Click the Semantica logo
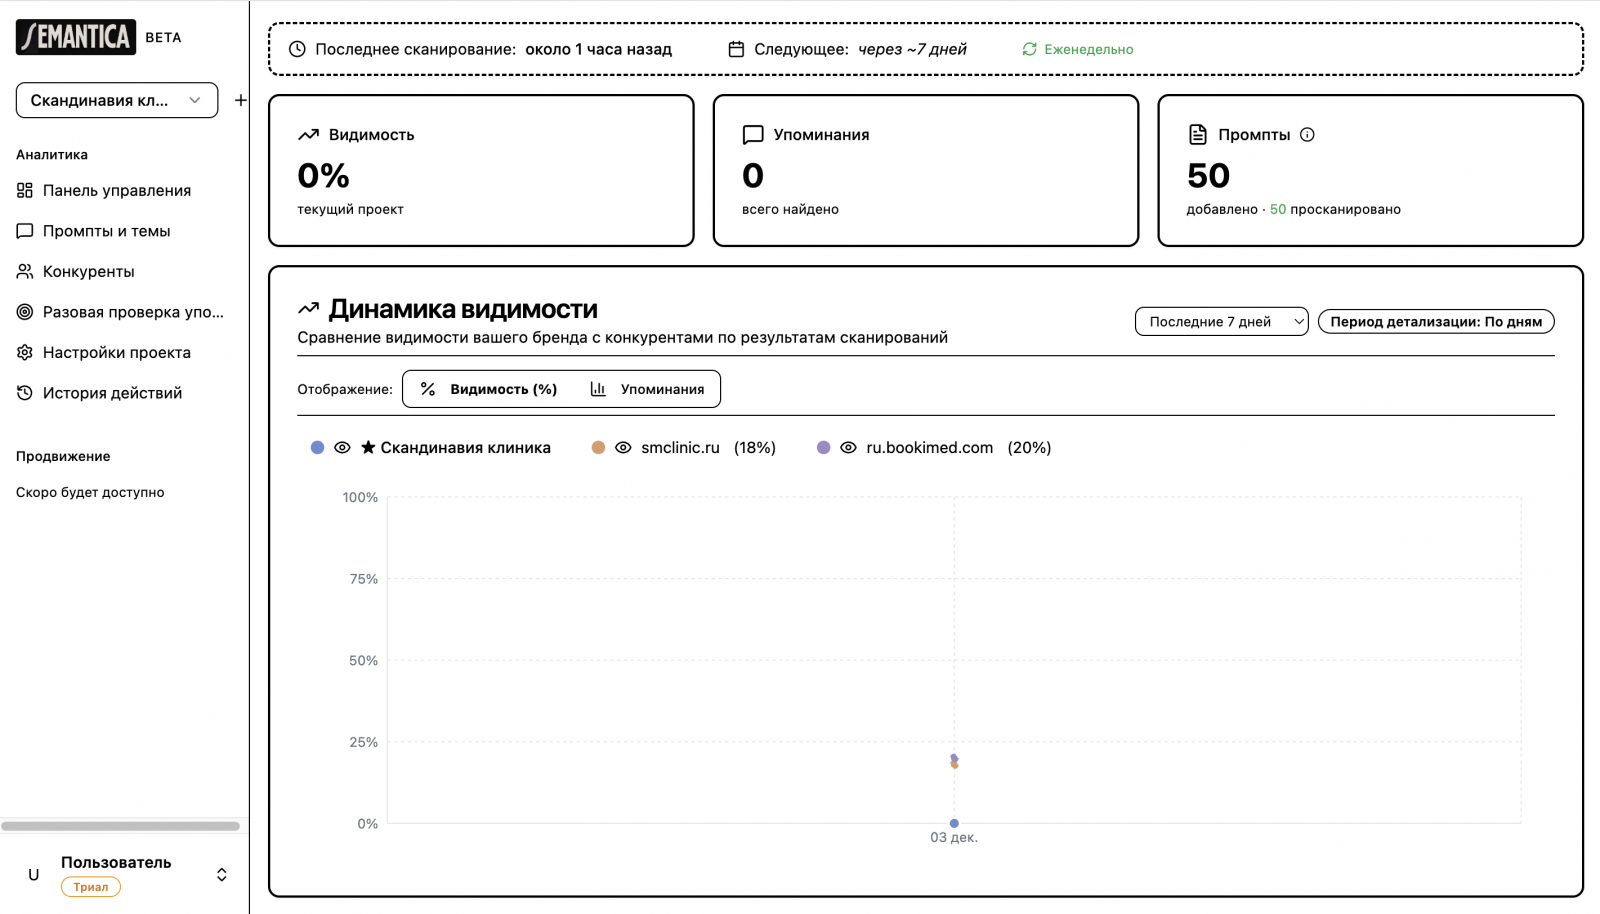Viewport: 1600px width, 914px height. coord(76,37)
